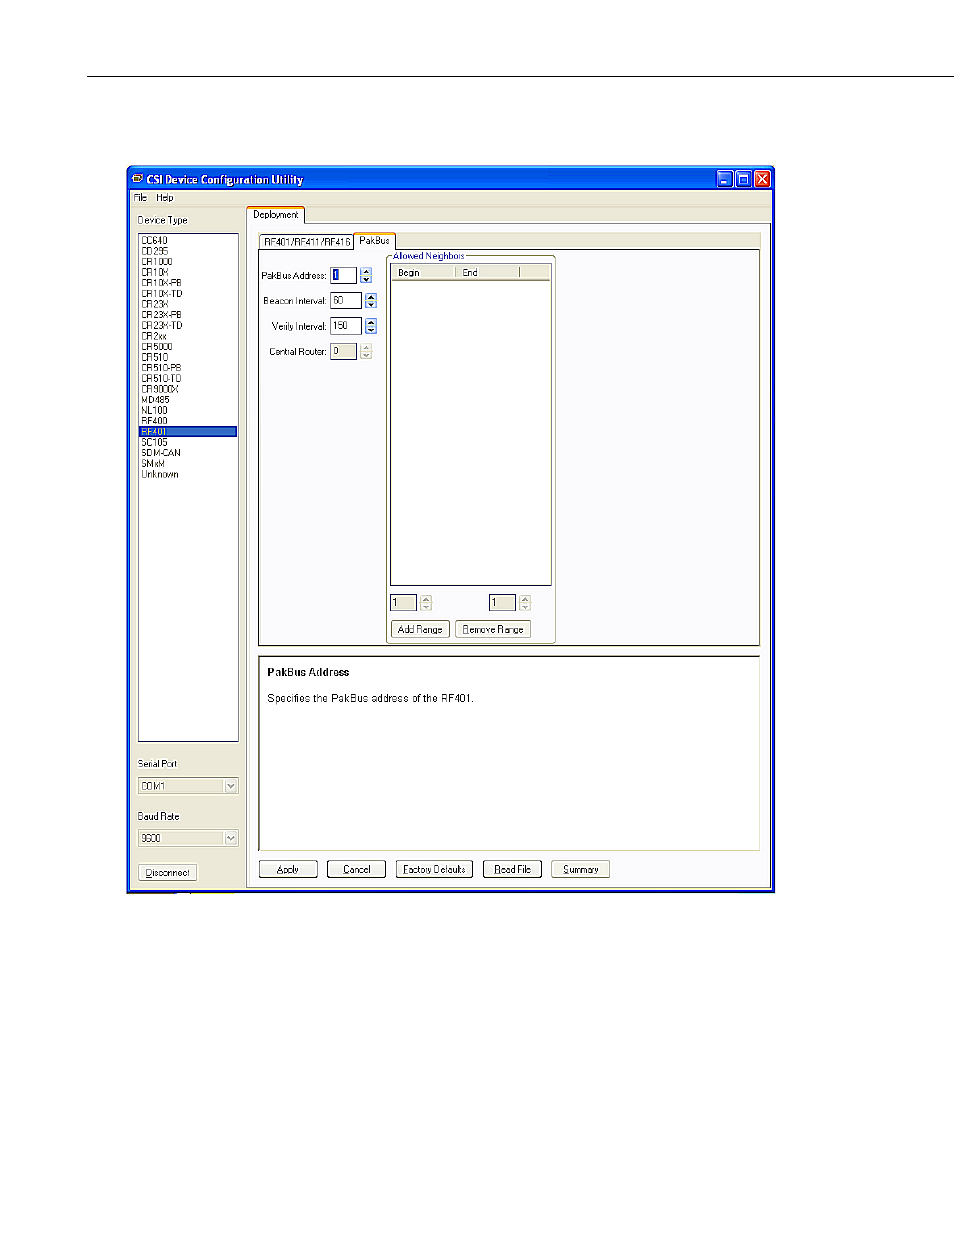Select SDM-CAN device type
This screenshot has height=1235, width=954.
(161, 453)
